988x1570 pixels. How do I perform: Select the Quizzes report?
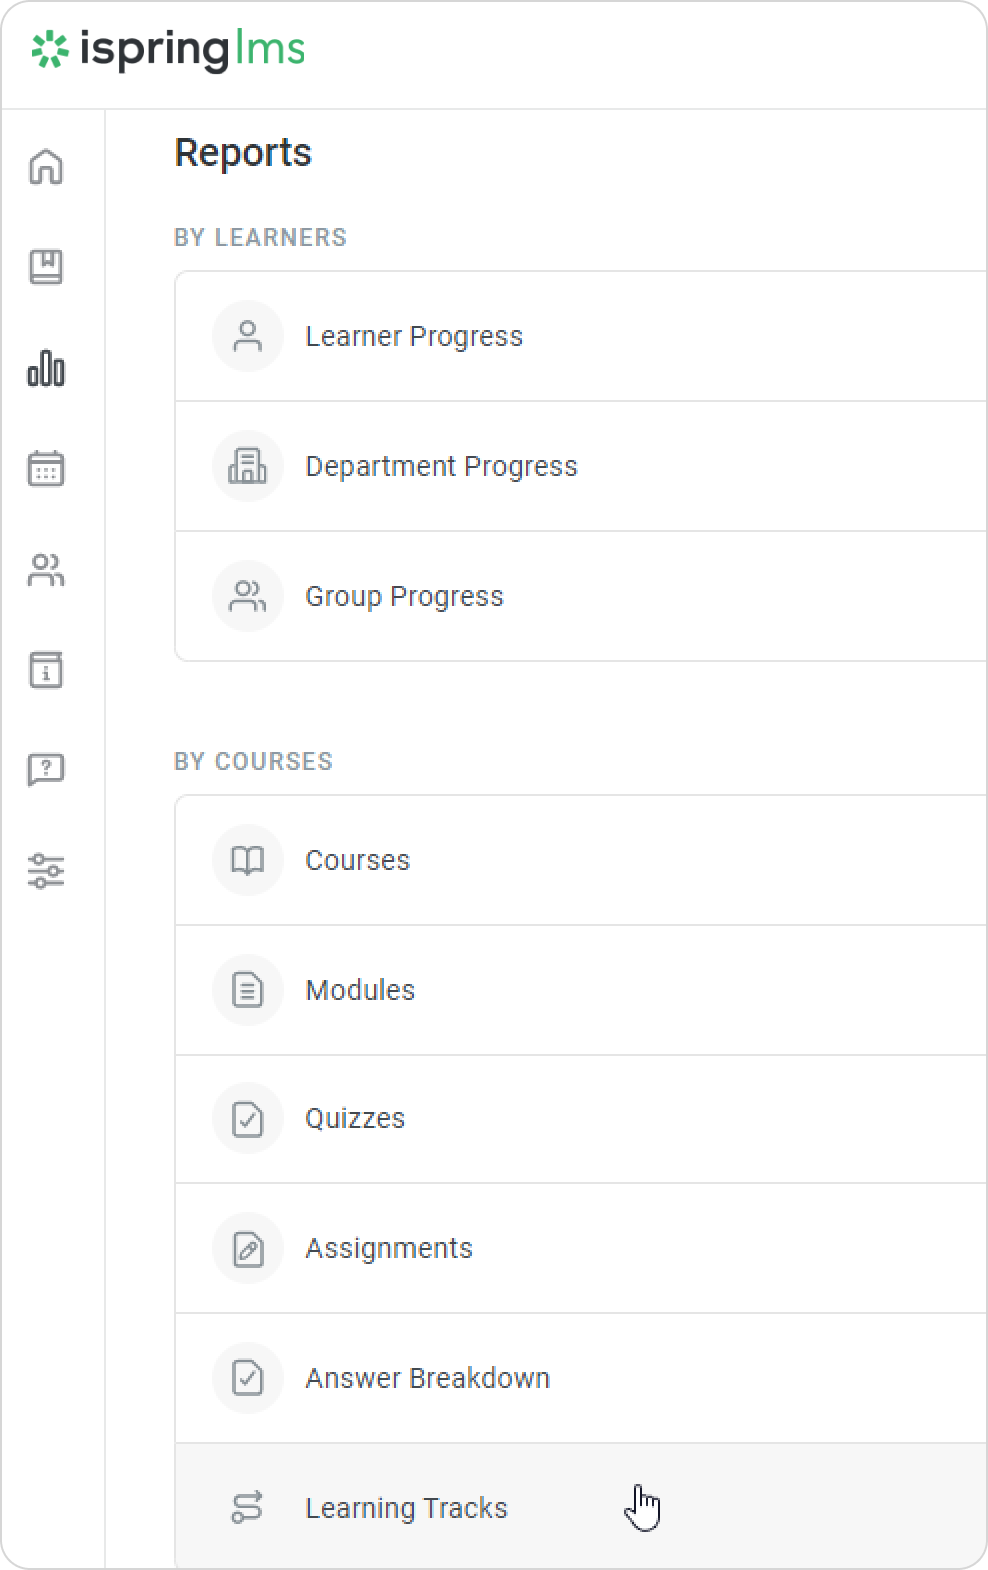click(355, 1119)
